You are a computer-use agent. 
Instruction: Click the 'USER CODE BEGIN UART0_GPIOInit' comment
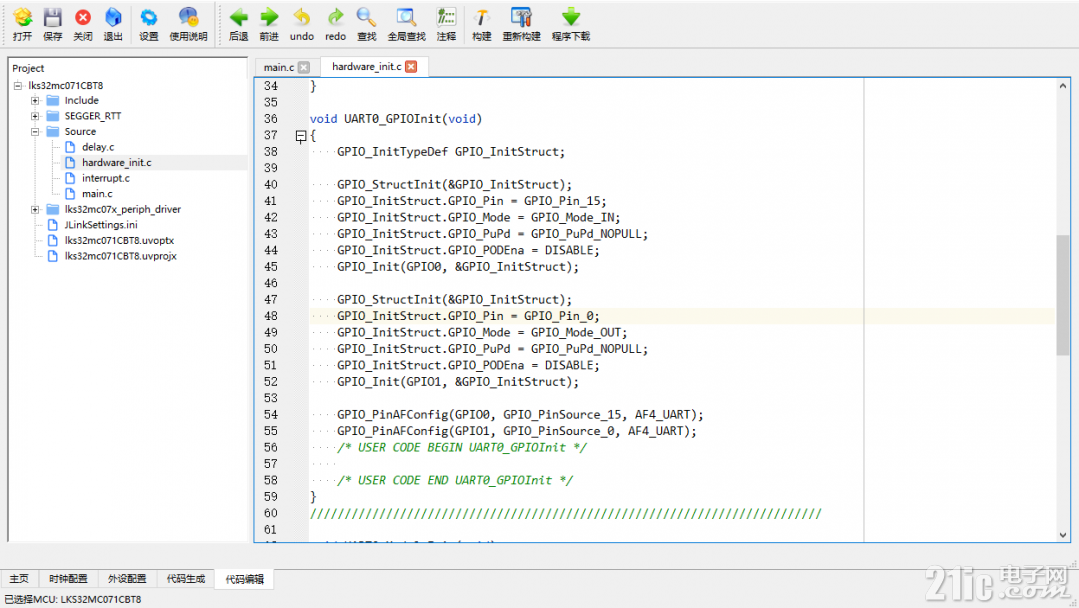click(x=462, y=448)
